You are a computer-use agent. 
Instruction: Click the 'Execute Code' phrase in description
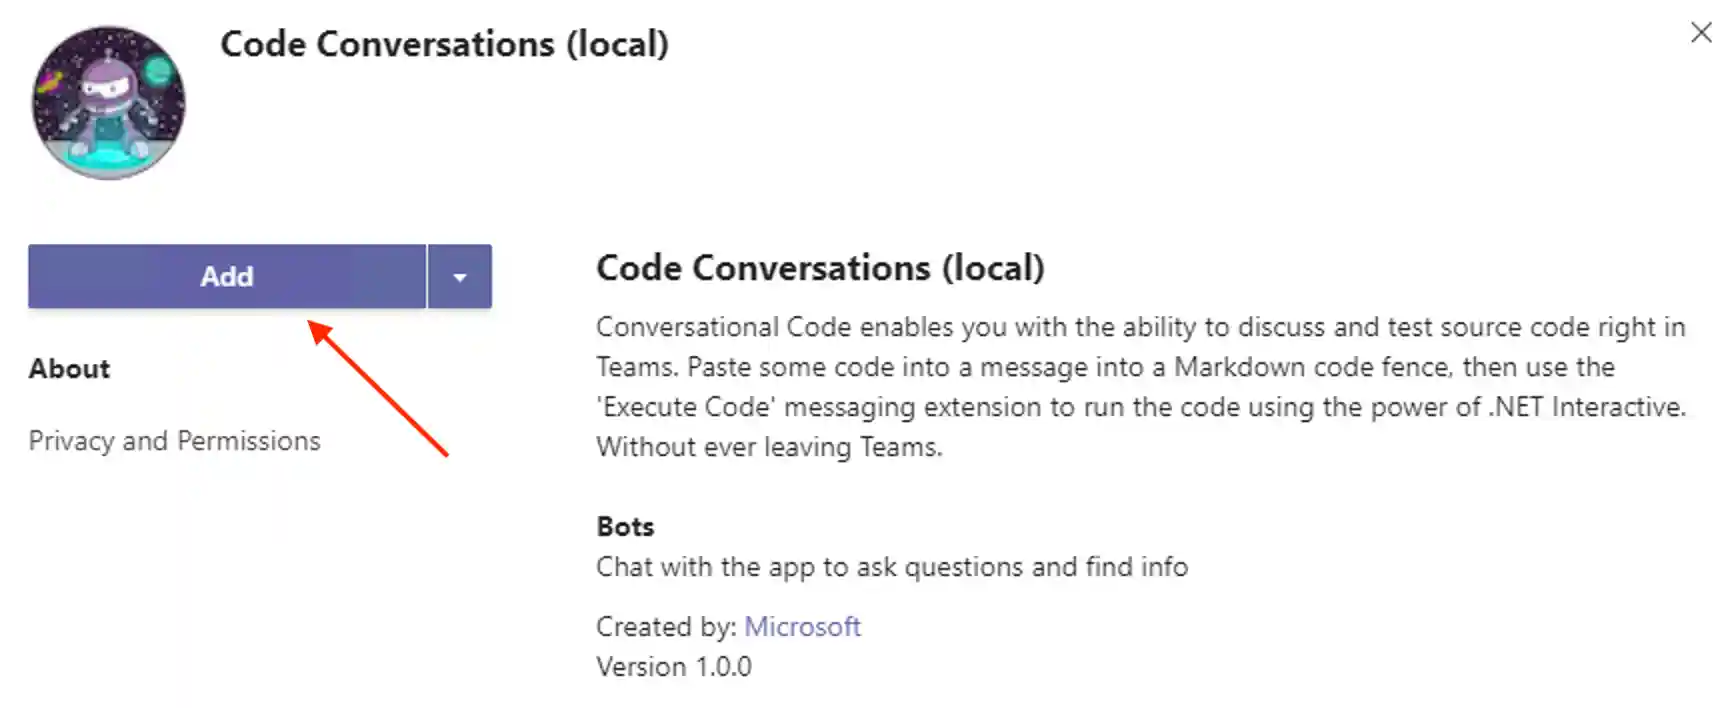[689, 407]
